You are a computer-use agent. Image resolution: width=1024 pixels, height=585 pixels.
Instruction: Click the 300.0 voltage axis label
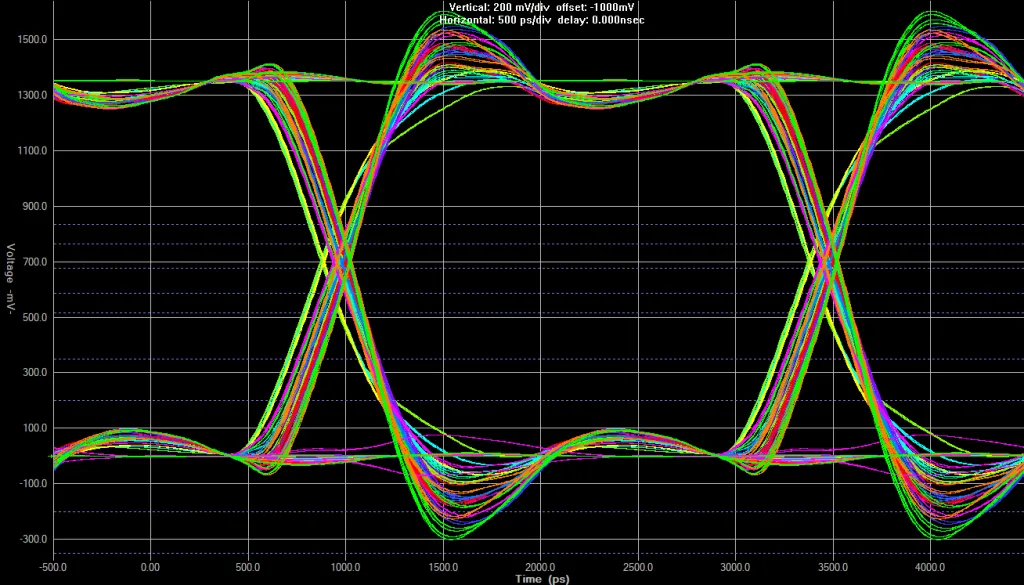point(35,373)
